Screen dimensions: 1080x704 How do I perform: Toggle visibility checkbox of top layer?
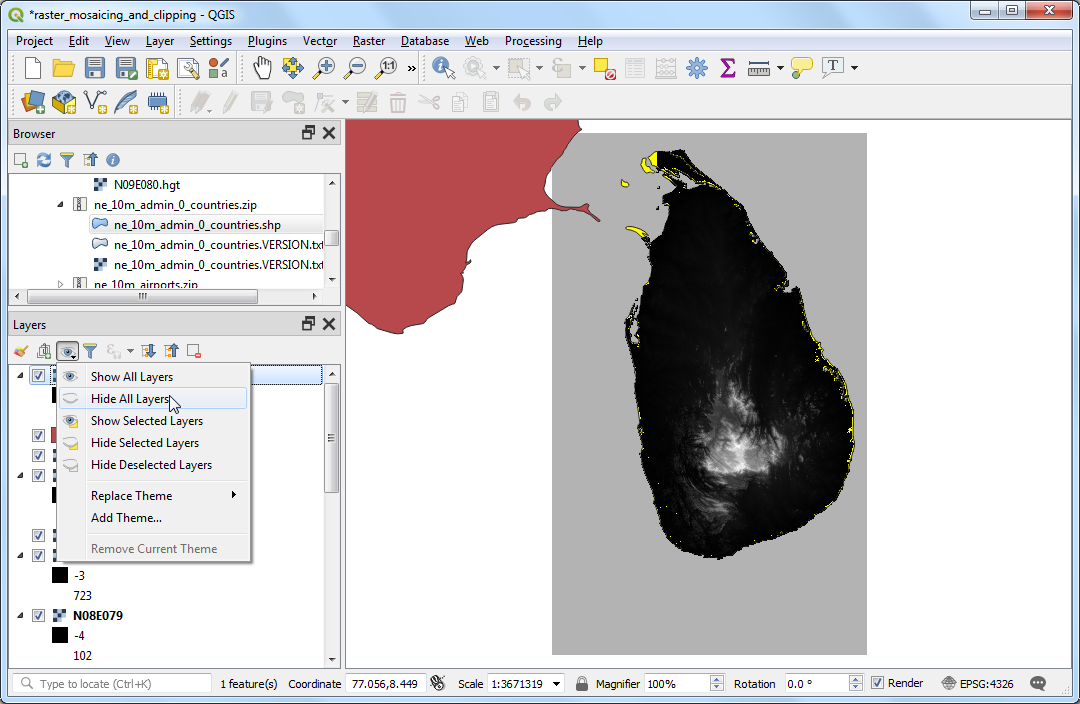coord(39,375)
